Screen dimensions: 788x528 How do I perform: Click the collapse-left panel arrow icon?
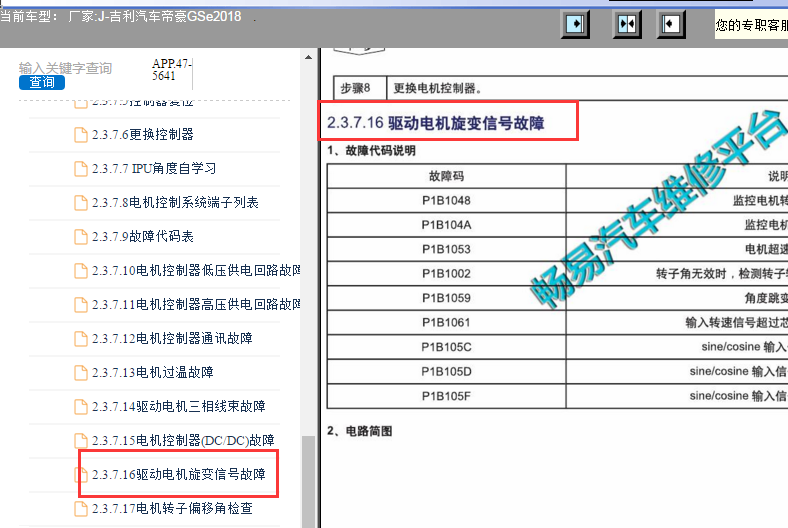671,24
